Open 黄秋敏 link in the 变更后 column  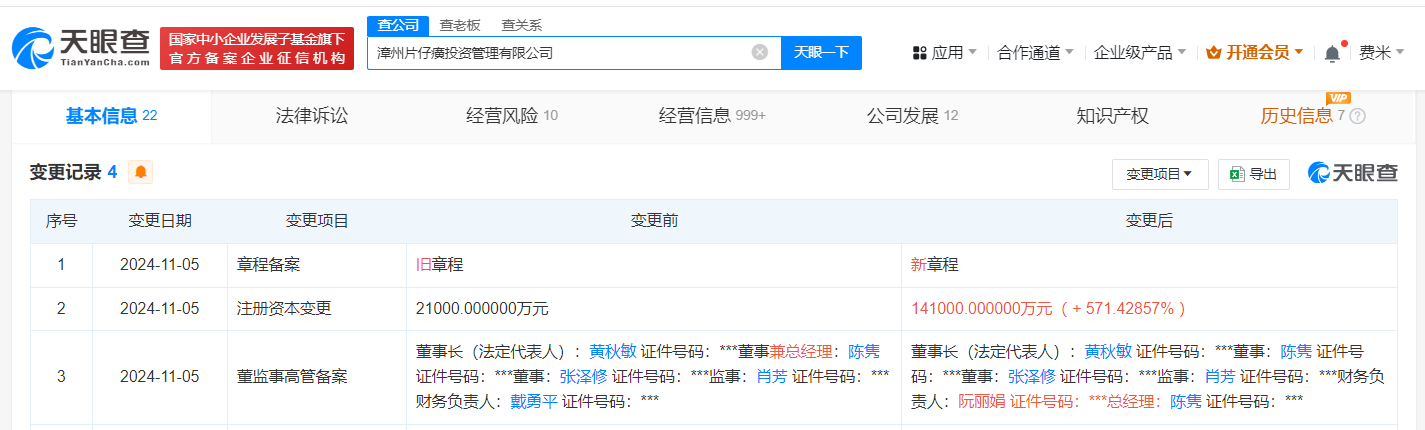pyautogui.click(x=1108, y=352)
